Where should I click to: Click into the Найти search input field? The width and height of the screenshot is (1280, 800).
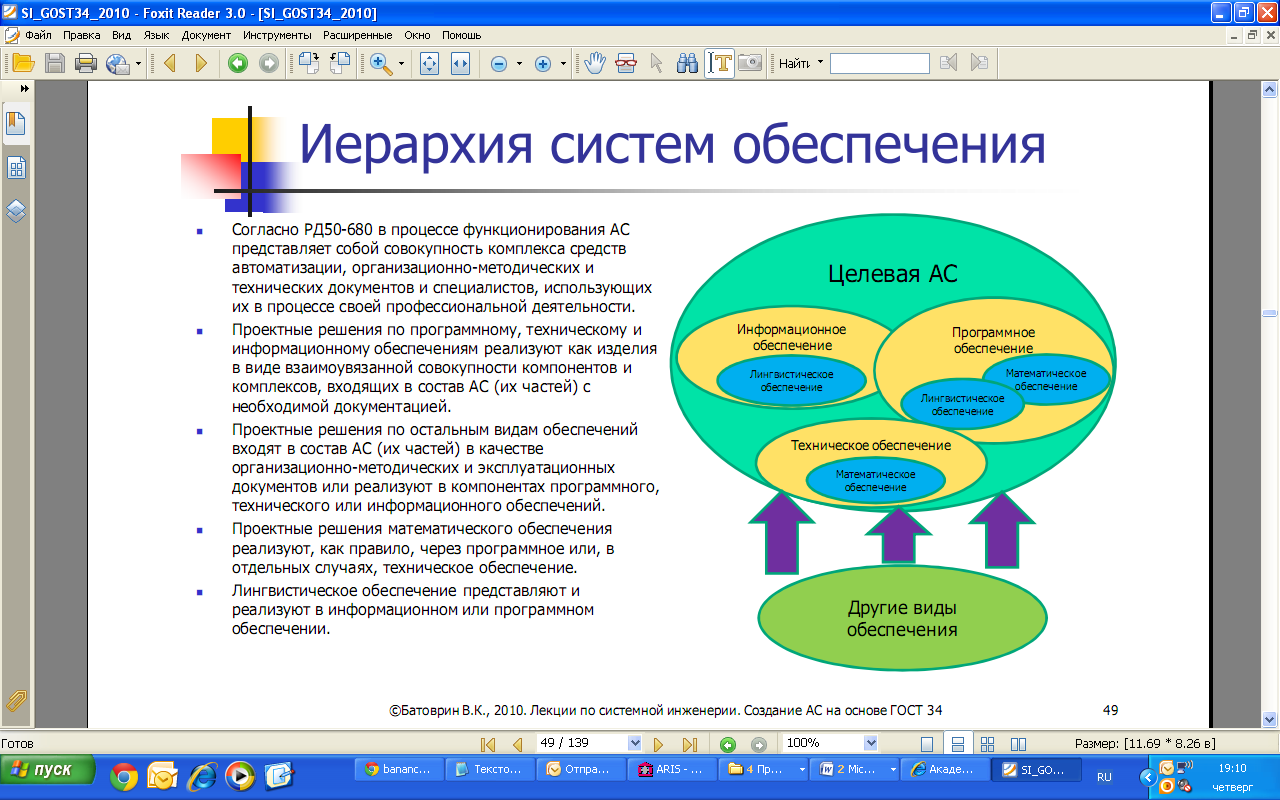point(880,63)
